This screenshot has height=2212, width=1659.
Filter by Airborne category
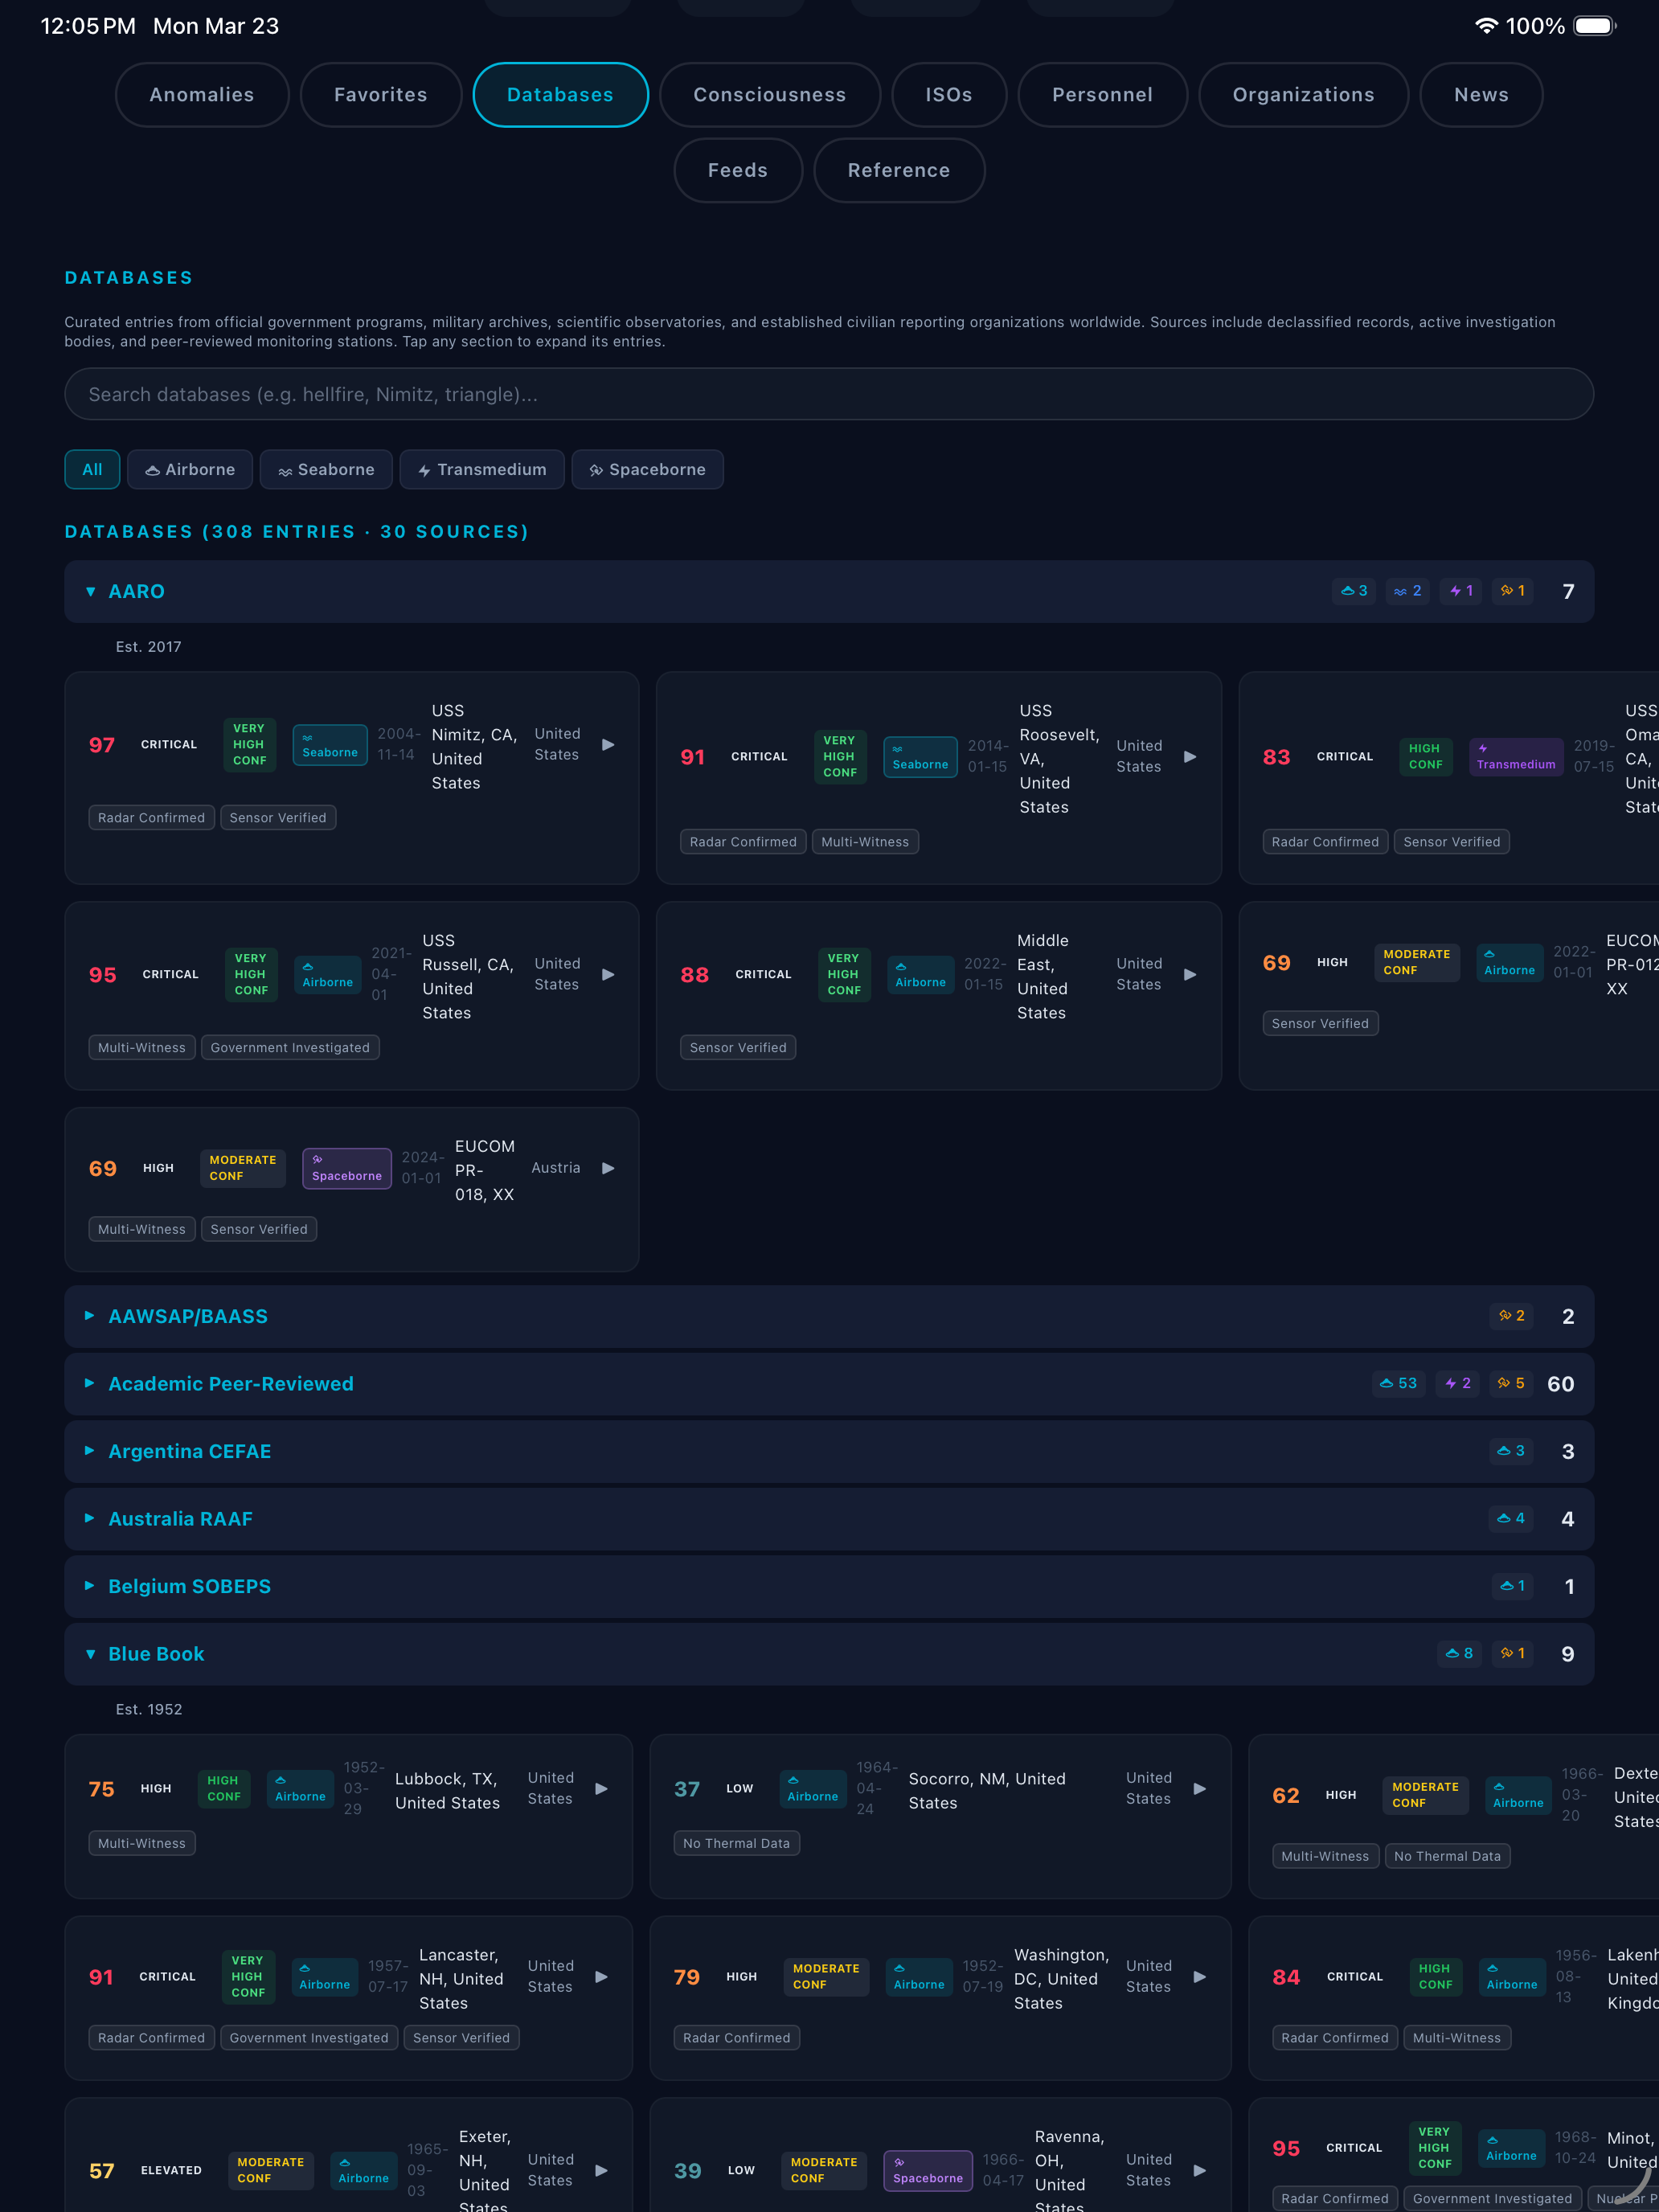coord(190,469)
